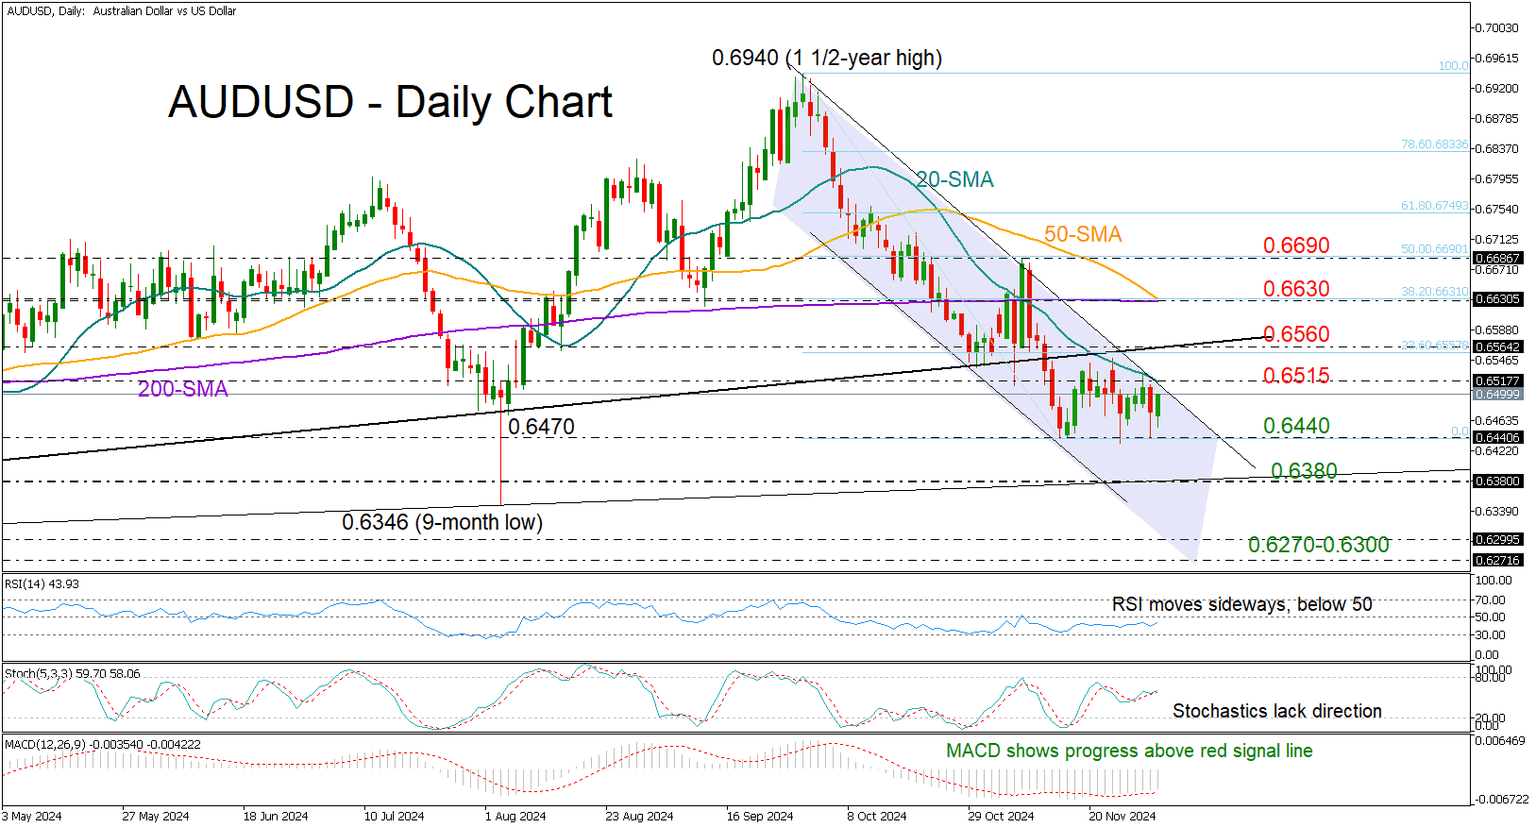The height and width of the screenshot is (828, 1536).
Task: Click the '1 Aug 2024' date on time axis
Action: pos(516,816)
